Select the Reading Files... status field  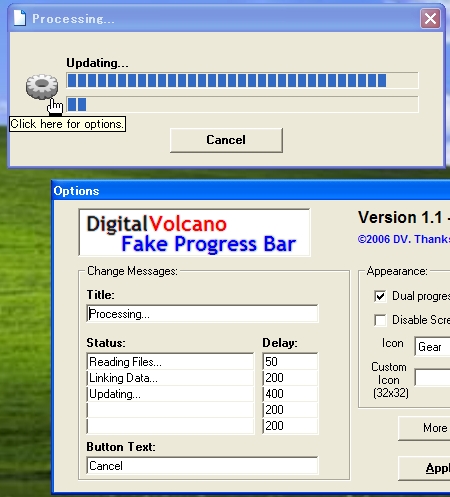170,362
